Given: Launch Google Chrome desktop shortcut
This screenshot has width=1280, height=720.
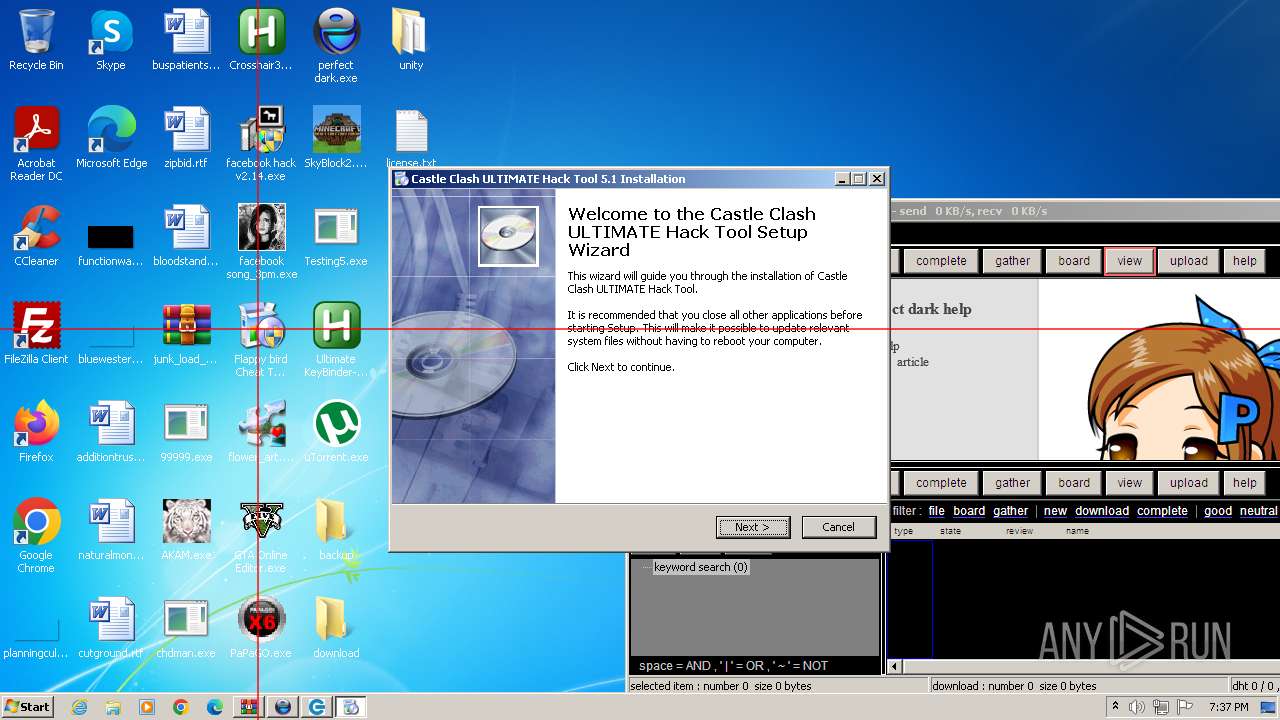Looking at the screenshot, I should 36,536.
